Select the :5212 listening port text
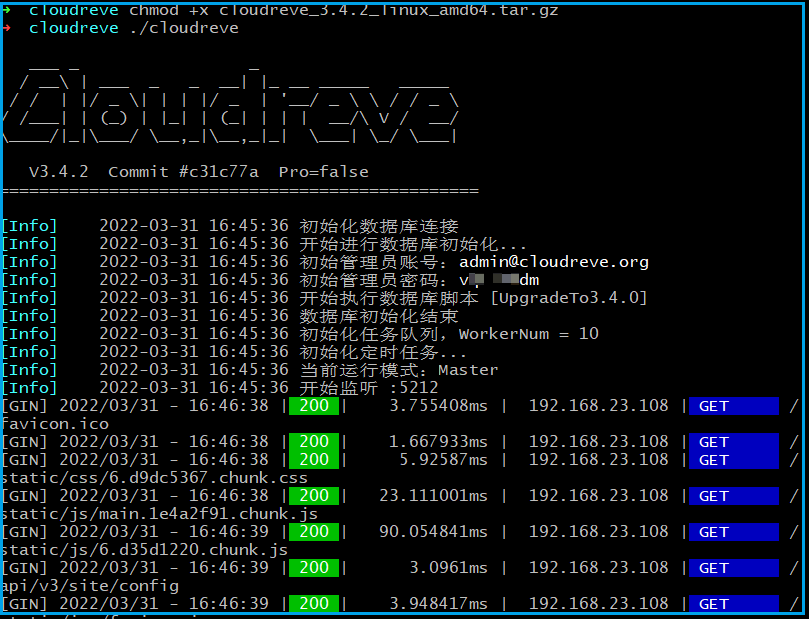809x619 pixels. click(414, 388)
